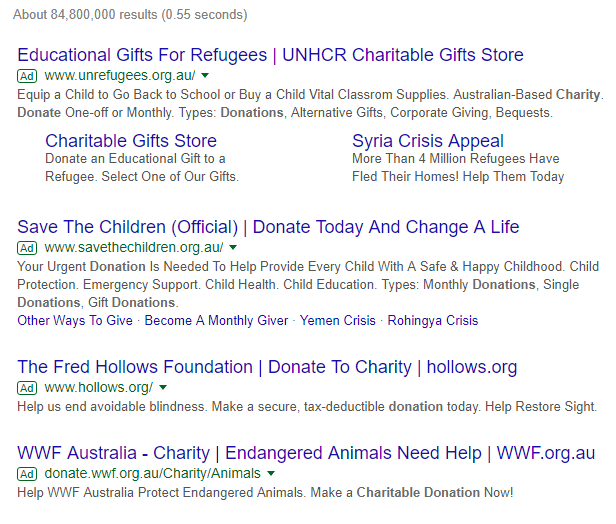Image resolution: width=616 pixels, height=524 pixels.
Task: Select Other Ways To Give sitelink
Action: tap(75, 321)
